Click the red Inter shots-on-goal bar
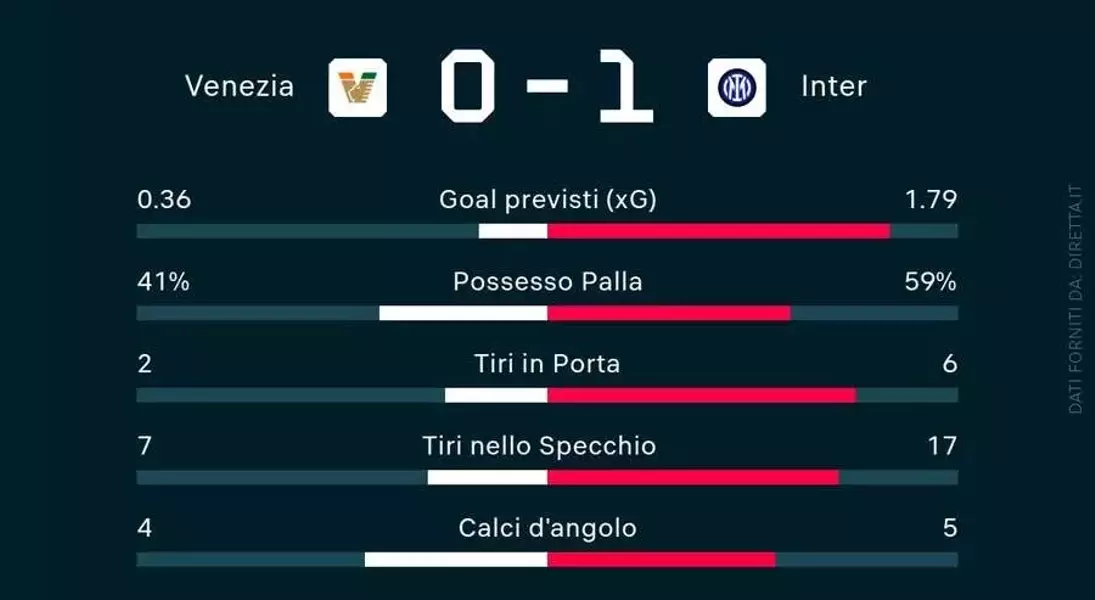This screenshot has width=1095, height=600. click(x=702, y=395)
